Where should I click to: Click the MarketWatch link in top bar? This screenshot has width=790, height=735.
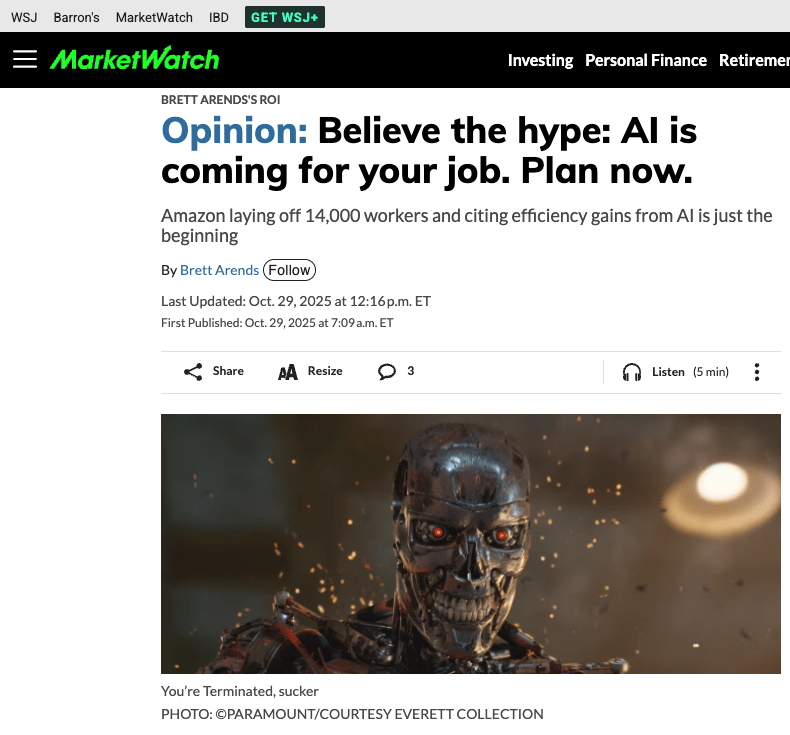[x=154, y=18]
